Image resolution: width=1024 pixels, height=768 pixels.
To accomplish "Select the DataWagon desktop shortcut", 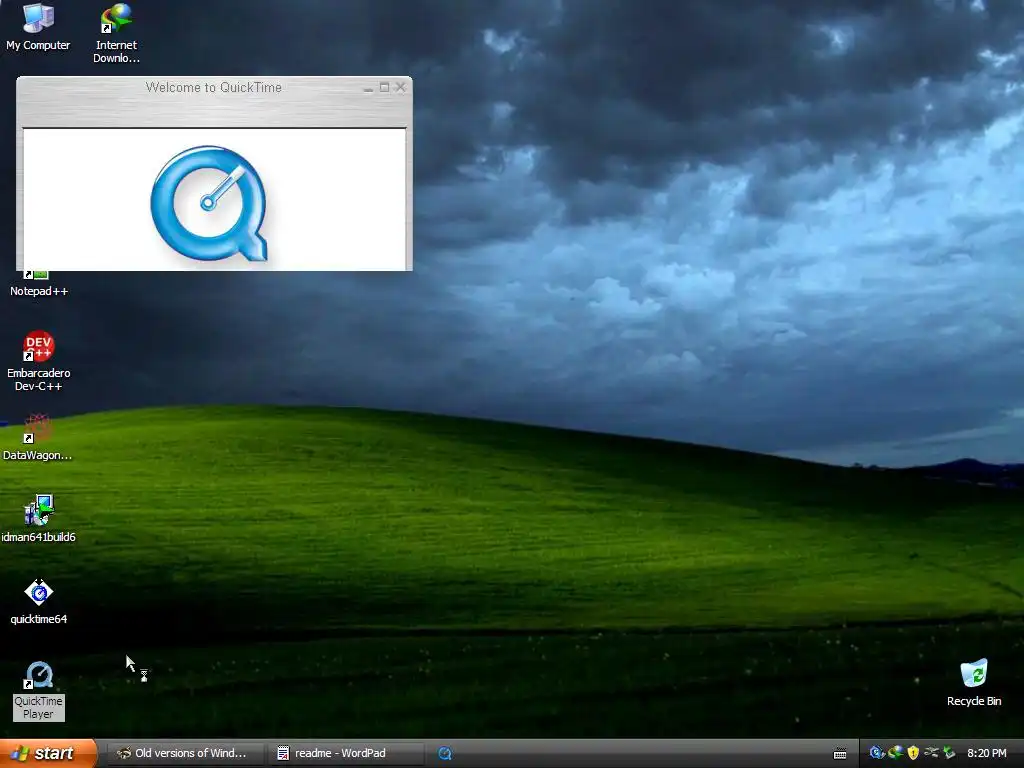I will 37,436.
